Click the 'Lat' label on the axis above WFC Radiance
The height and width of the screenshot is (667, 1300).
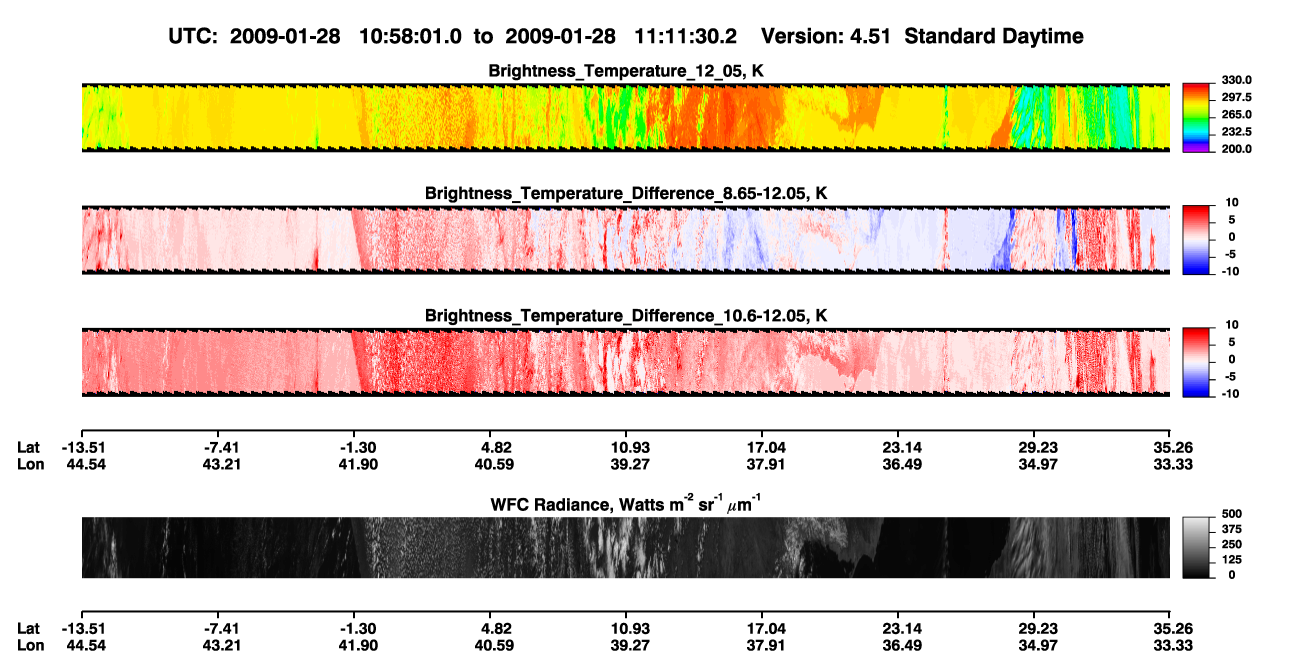pos(28,447)
